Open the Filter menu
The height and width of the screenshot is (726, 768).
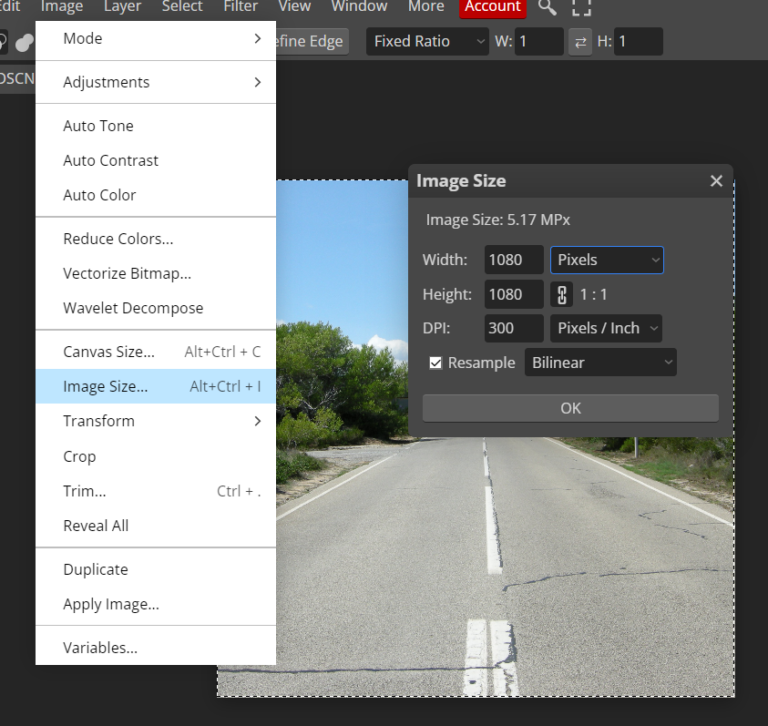pyautogui.click(x=240, y=7)
